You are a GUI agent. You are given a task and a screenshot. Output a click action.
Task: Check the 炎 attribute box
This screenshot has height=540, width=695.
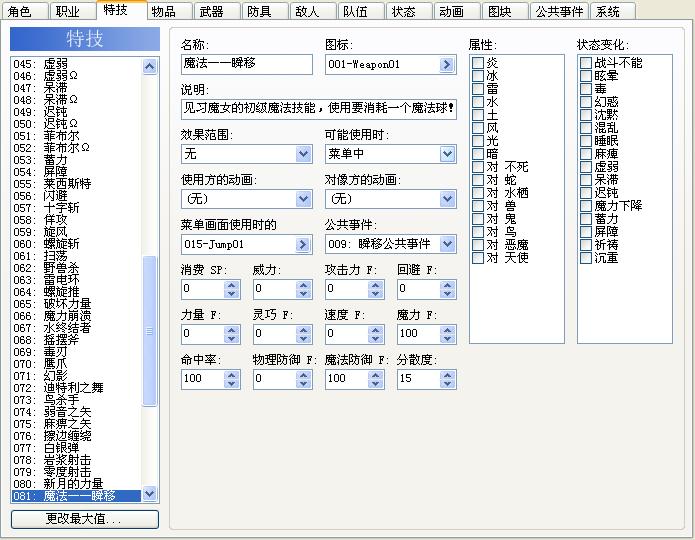click(478, 63)
